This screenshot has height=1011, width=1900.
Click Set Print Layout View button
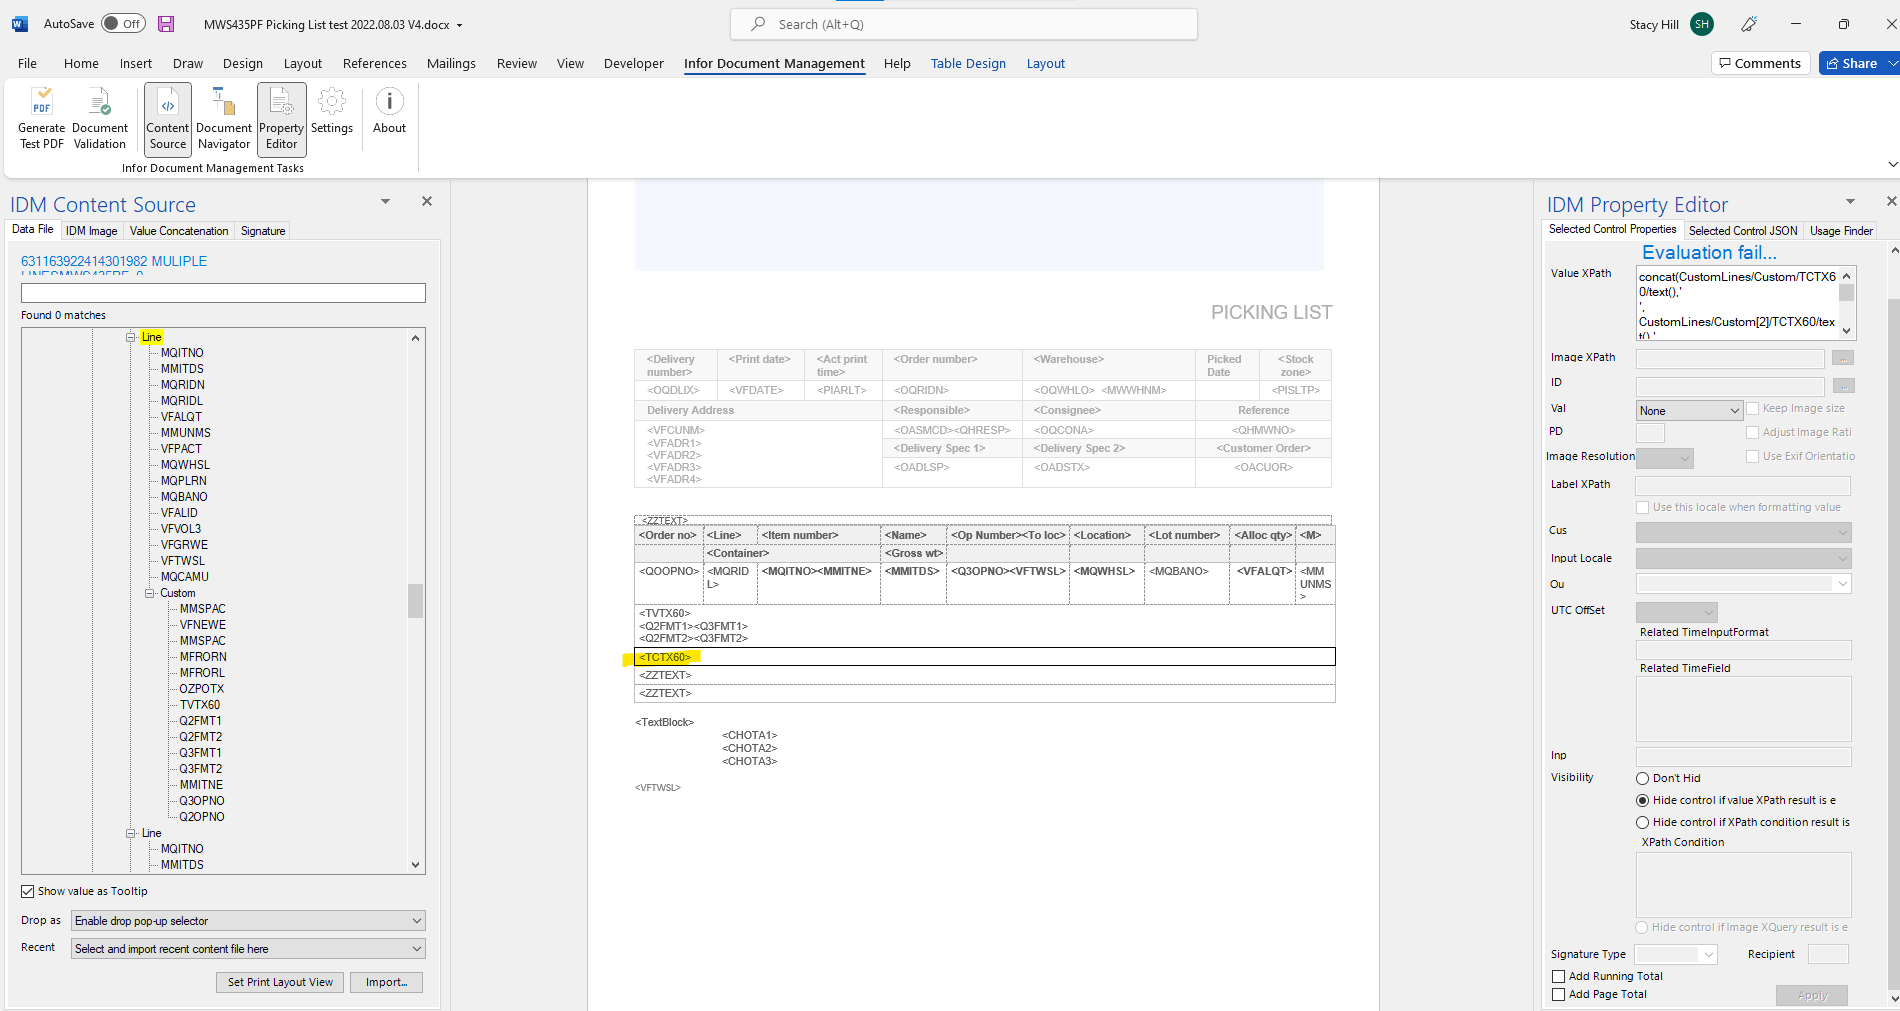coord(280,982)
